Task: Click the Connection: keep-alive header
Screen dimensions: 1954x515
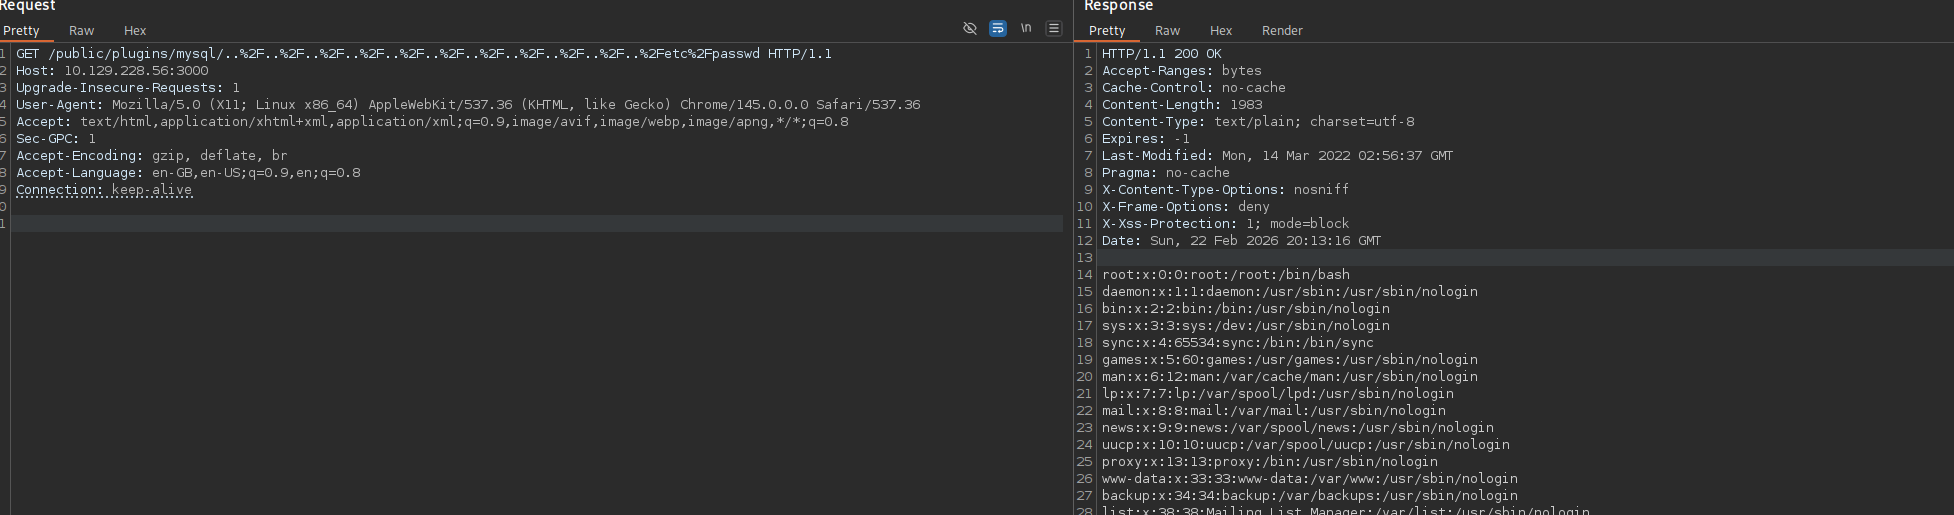Action: click(x=104, y=190)
